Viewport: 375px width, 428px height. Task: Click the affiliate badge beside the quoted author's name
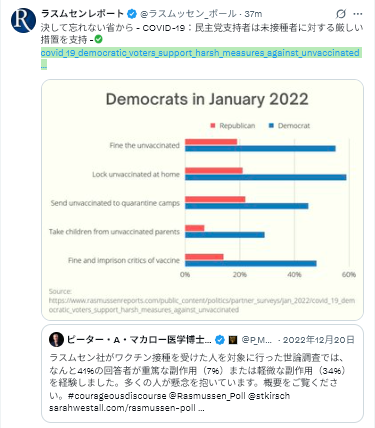coord(233,340)
